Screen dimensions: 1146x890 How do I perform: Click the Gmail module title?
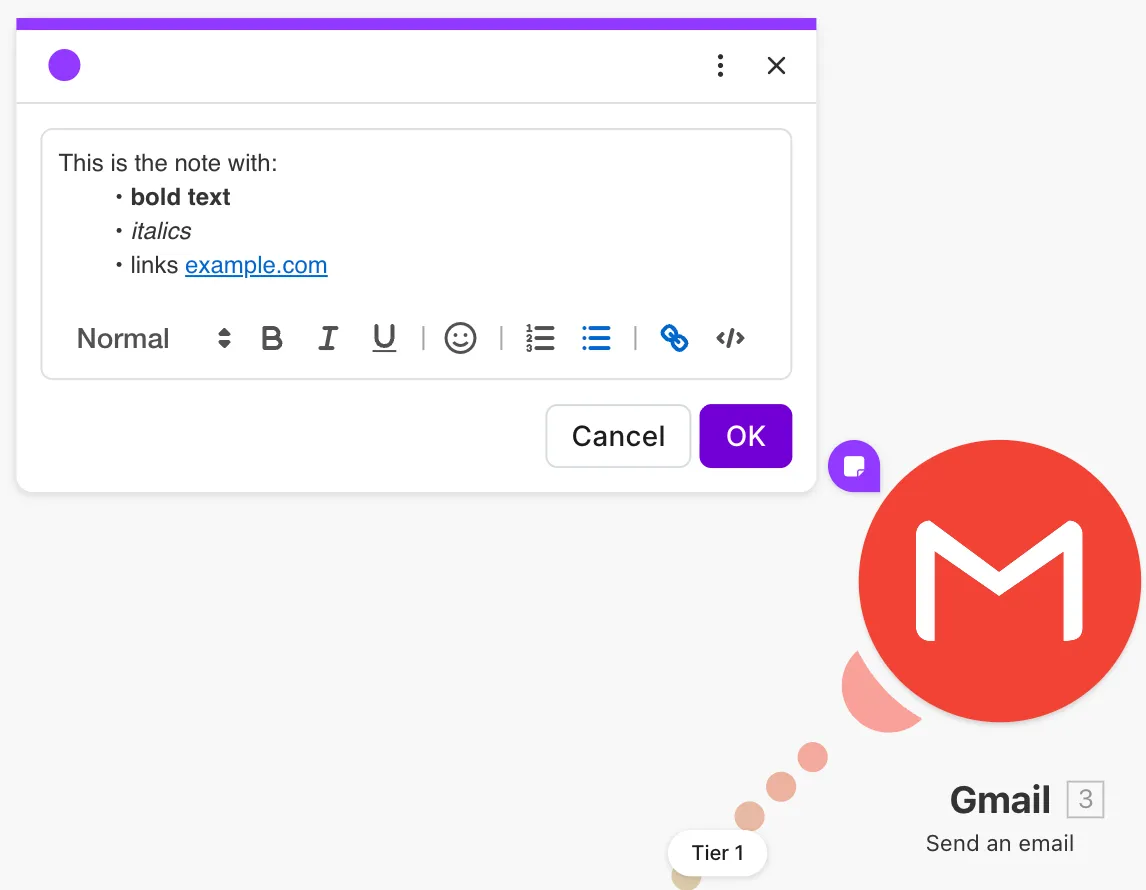[x=1000, y=800]
